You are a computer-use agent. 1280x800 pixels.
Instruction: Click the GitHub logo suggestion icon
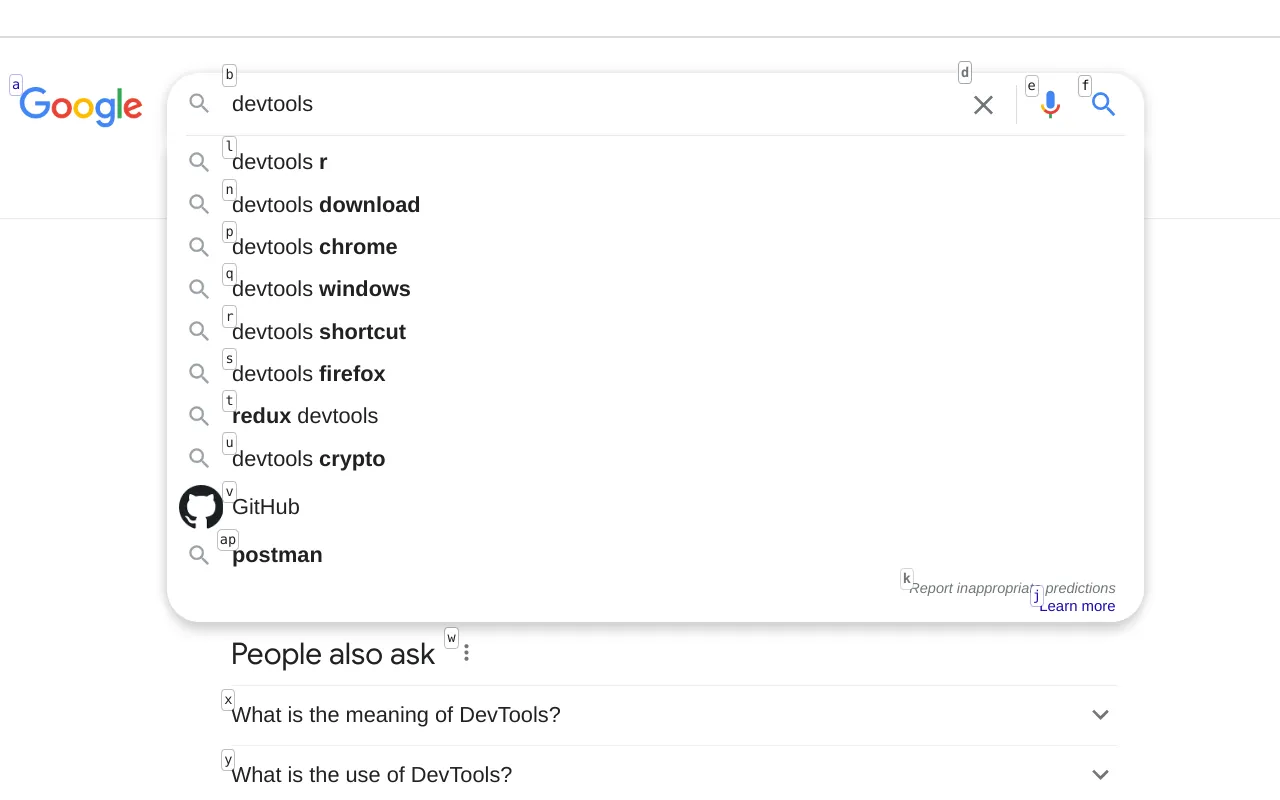(200, 507)
